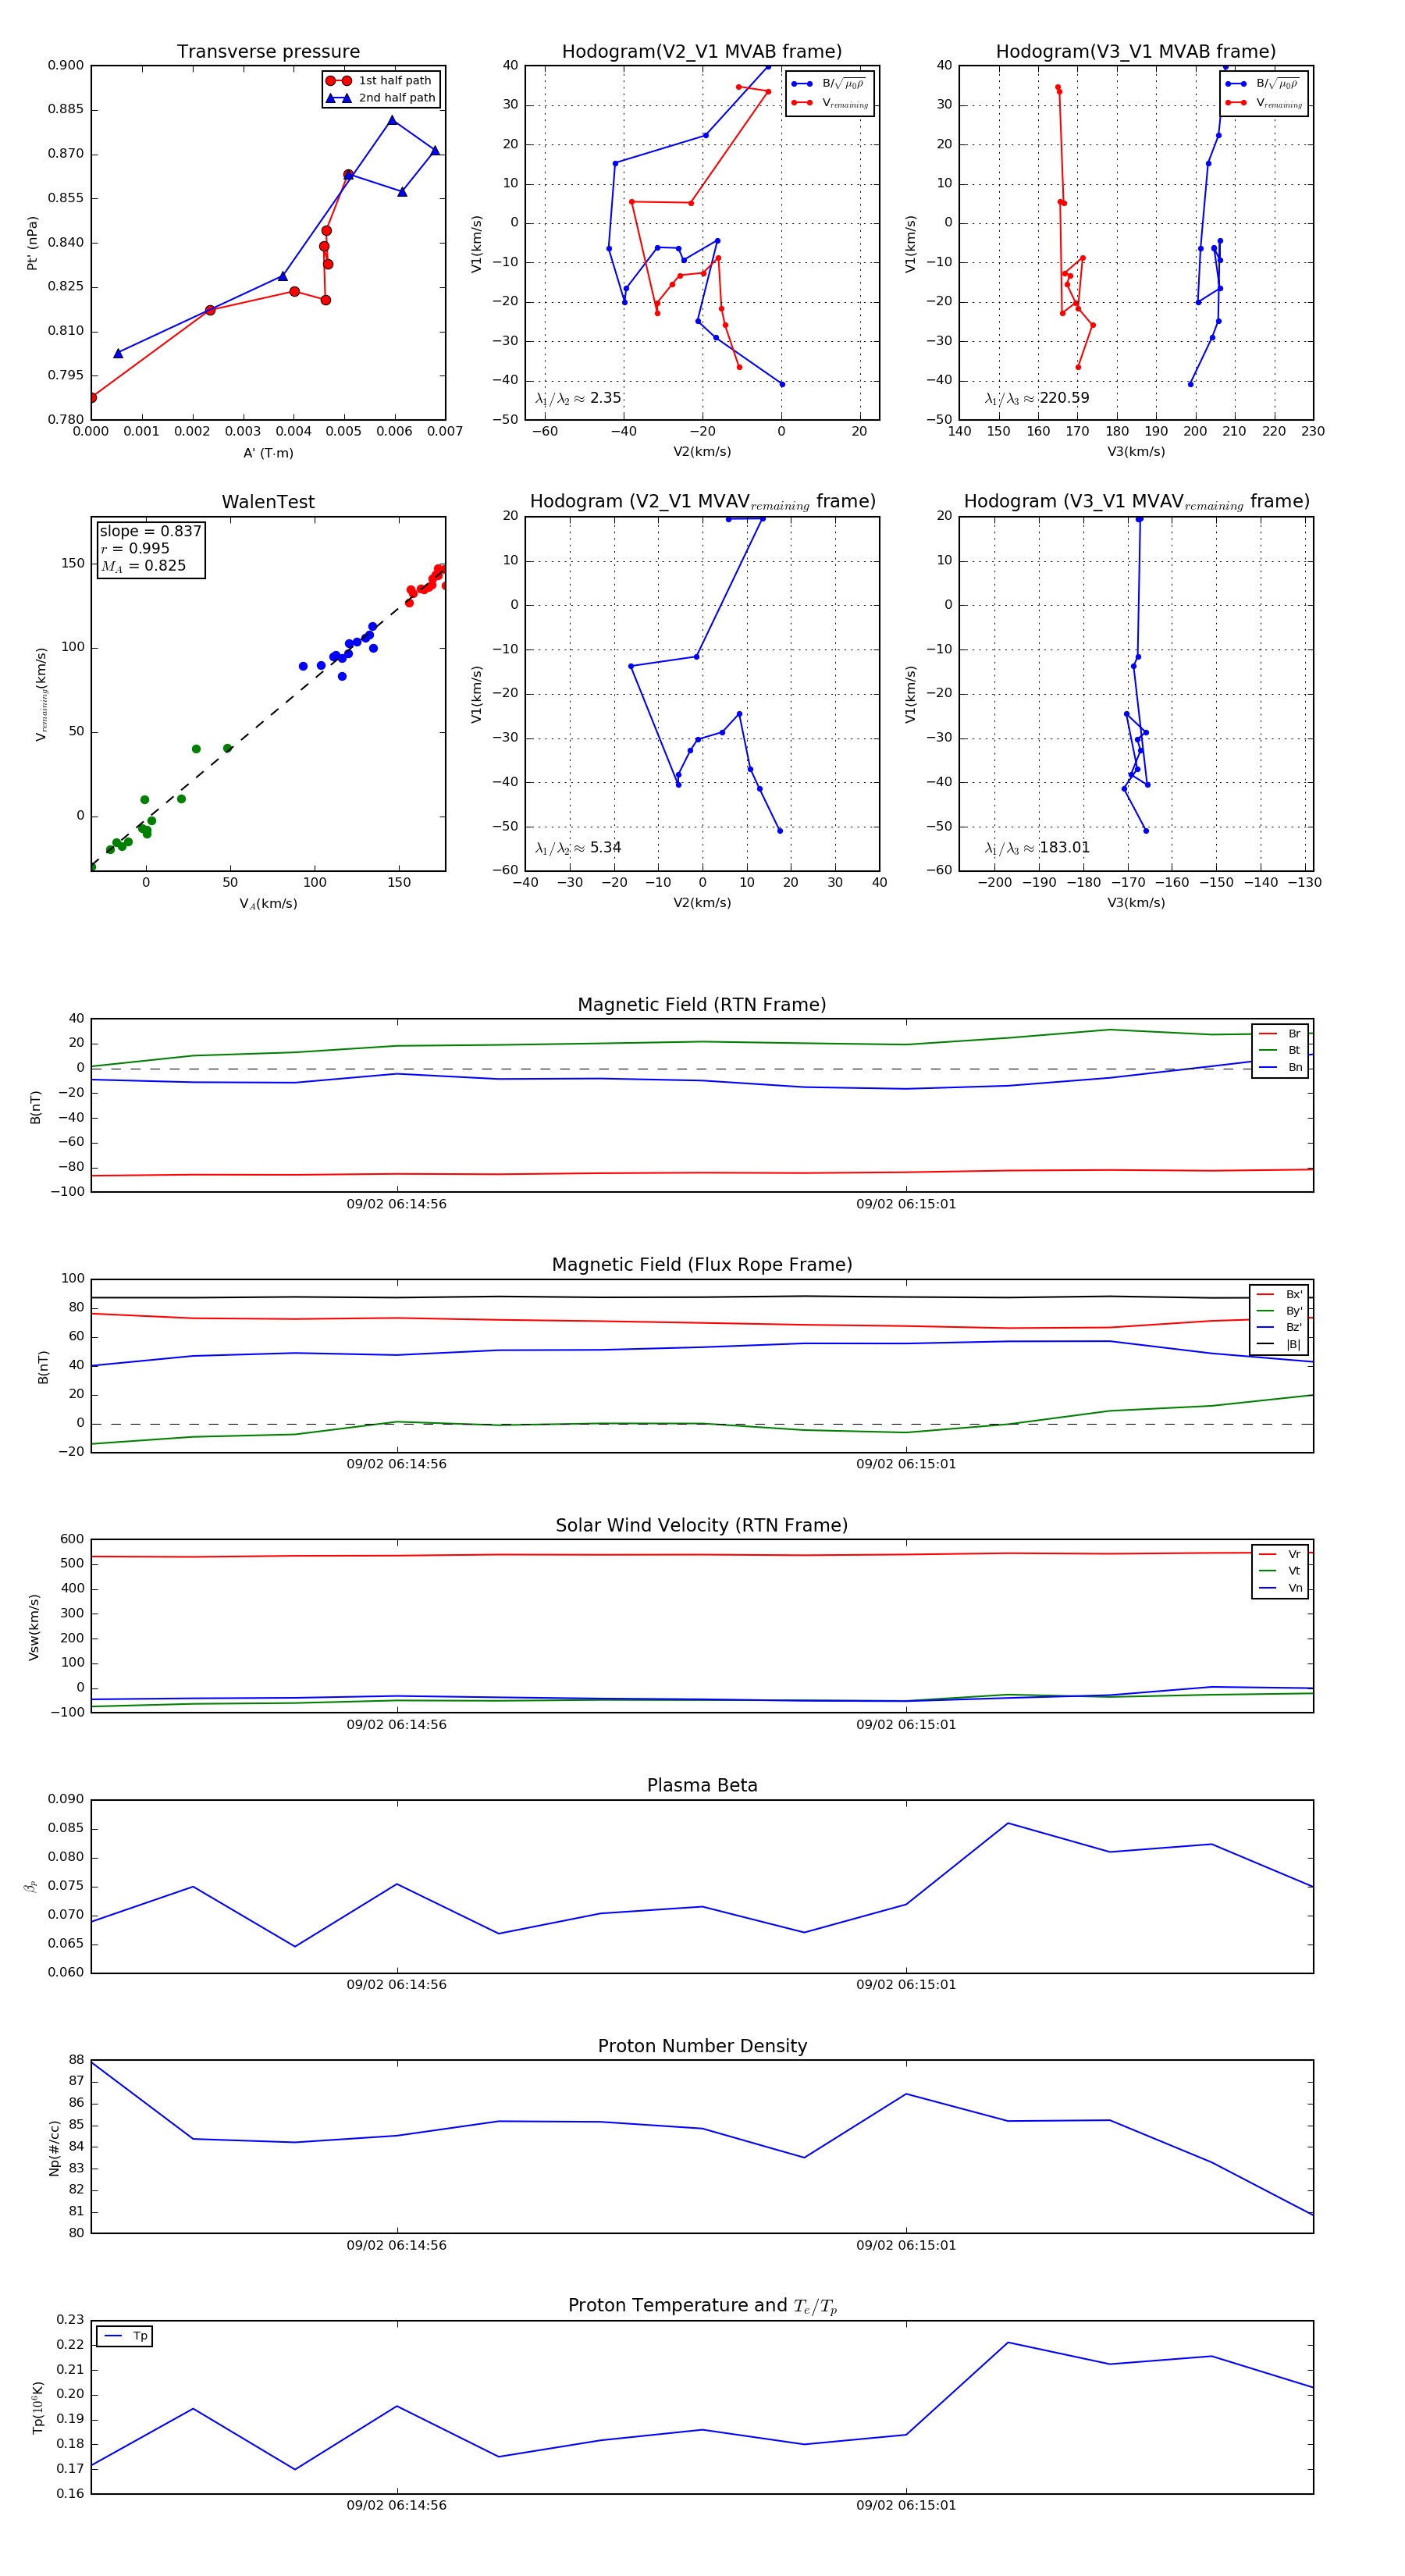This screenshot has height=2576, width=1405.
Task: Click Bz' legend entry in flux rope plot
Action: [x=1280, y=1327]
